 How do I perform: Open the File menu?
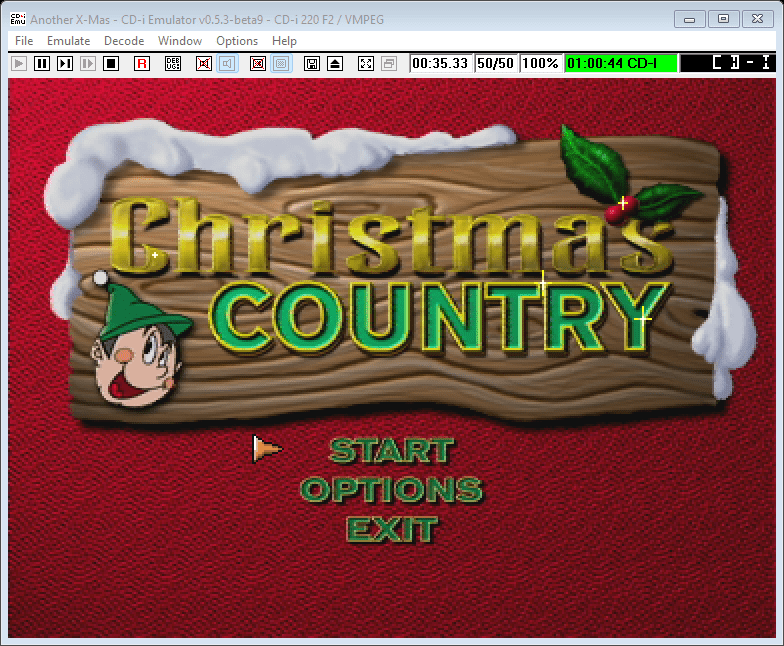coord(24,41)
